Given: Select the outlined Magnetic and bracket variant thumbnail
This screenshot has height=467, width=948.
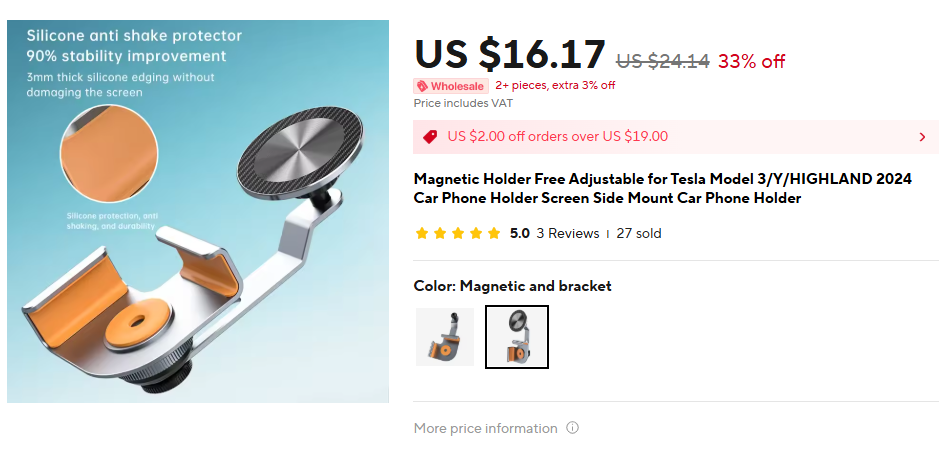Looking at the screenshot, I should [517, 337].
